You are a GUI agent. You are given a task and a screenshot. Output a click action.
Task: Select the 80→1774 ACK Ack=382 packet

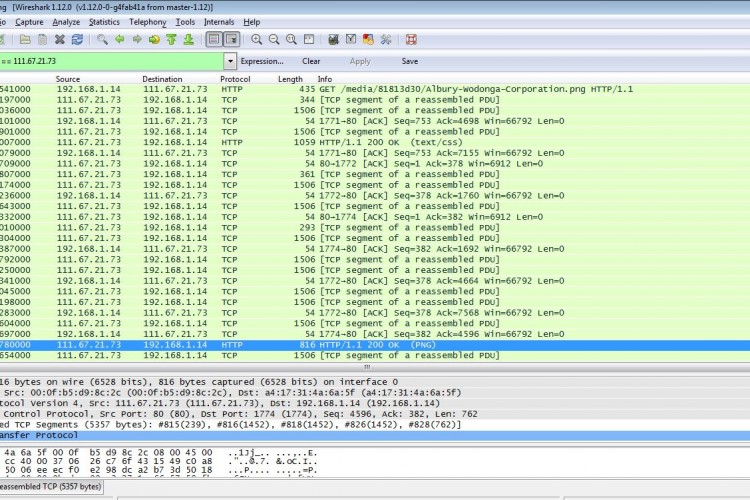click(x=375, y=217)
